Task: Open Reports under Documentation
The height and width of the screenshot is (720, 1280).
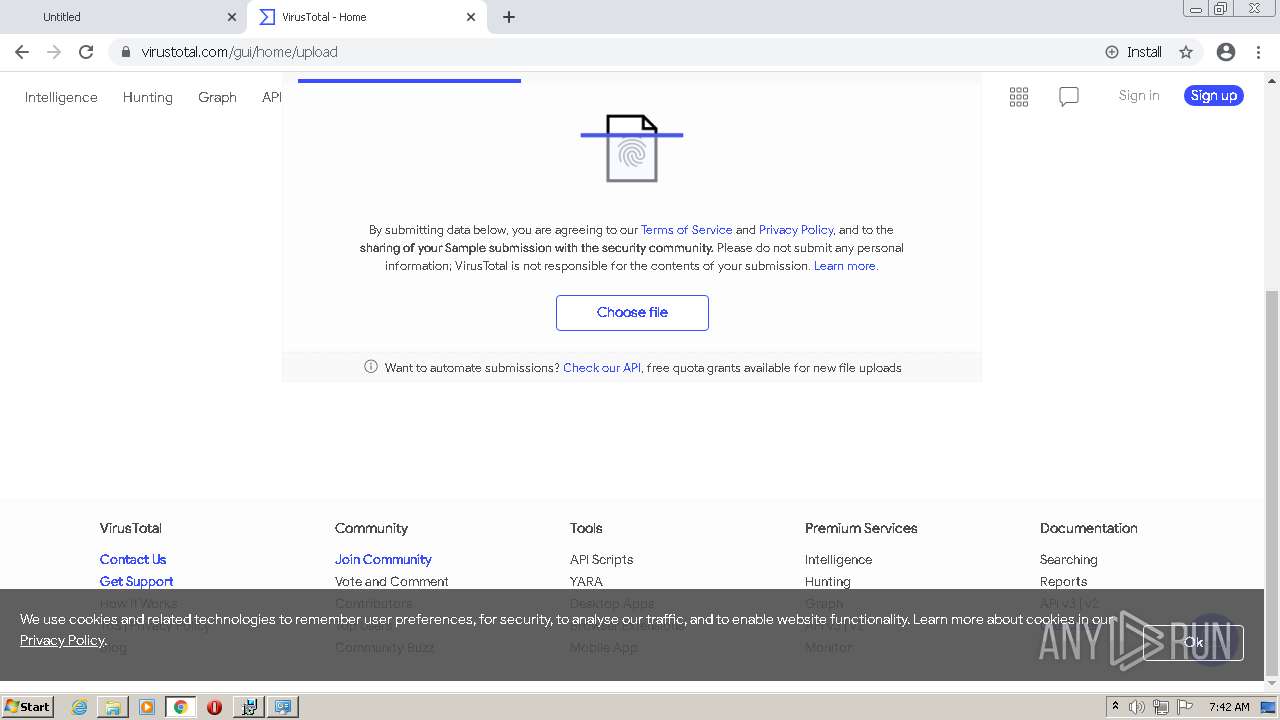Action: [x=1063, y=581]
